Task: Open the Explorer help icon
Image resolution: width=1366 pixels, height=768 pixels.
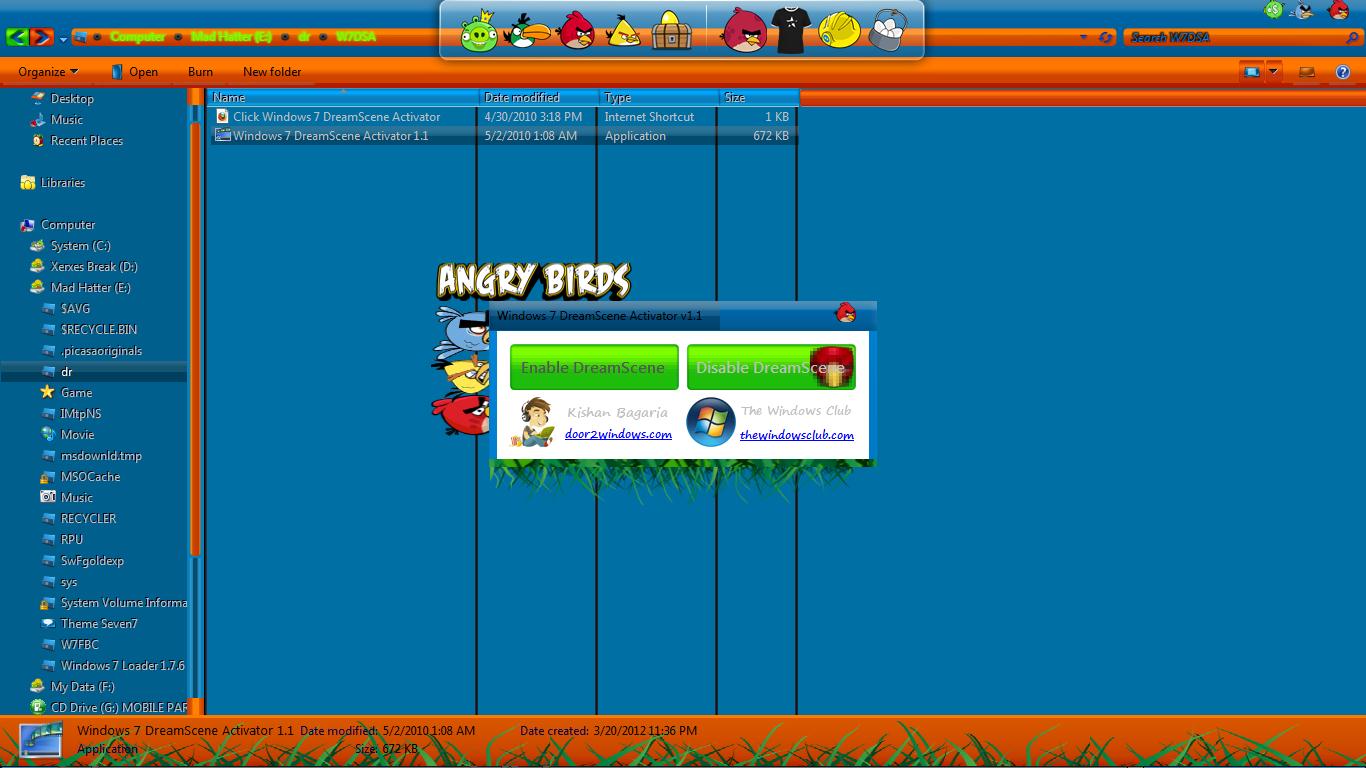Action: (1343, 72)
